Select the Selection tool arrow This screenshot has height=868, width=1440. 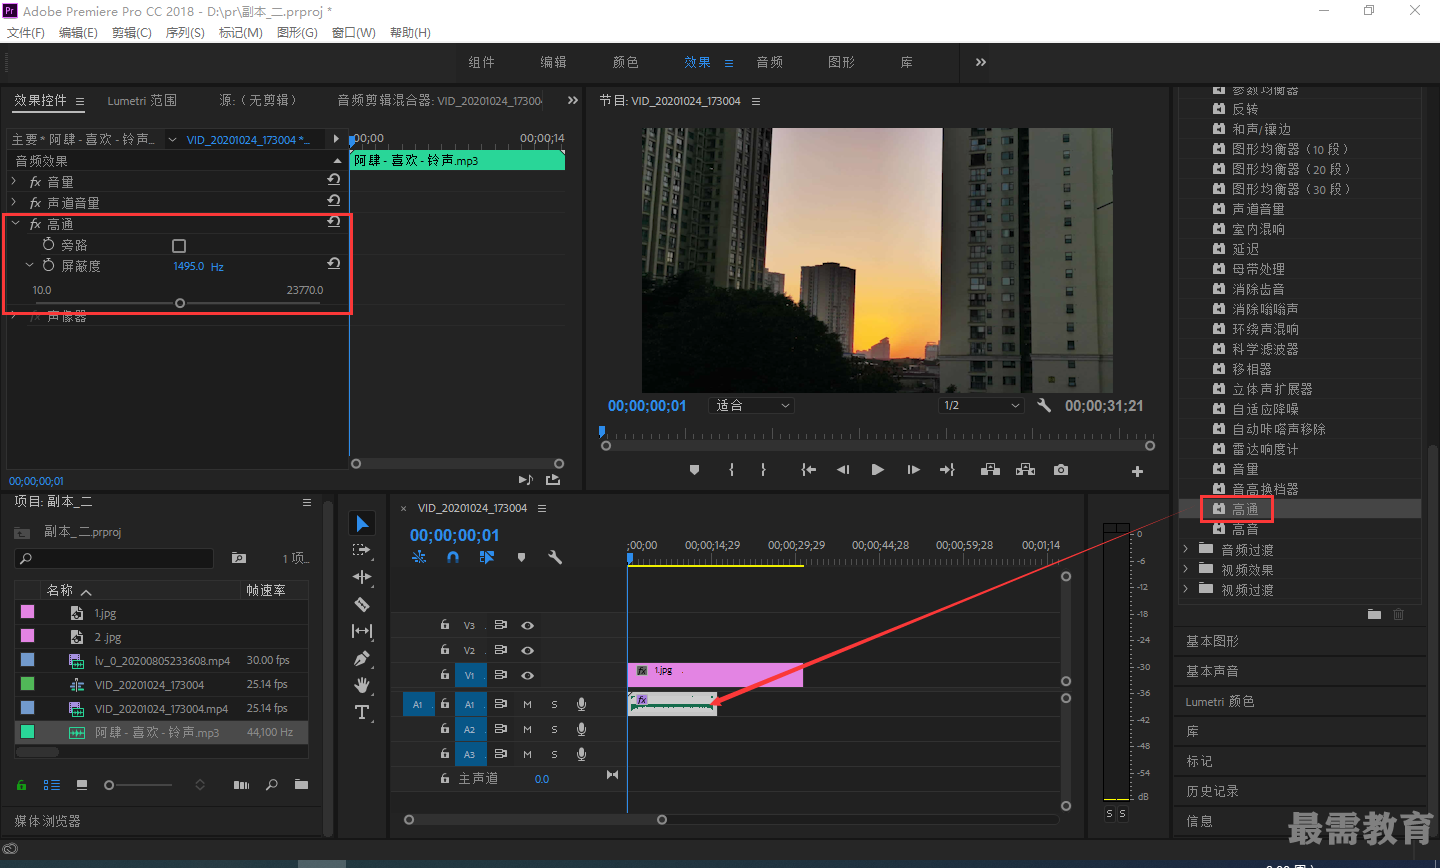[x=362, y=524]
